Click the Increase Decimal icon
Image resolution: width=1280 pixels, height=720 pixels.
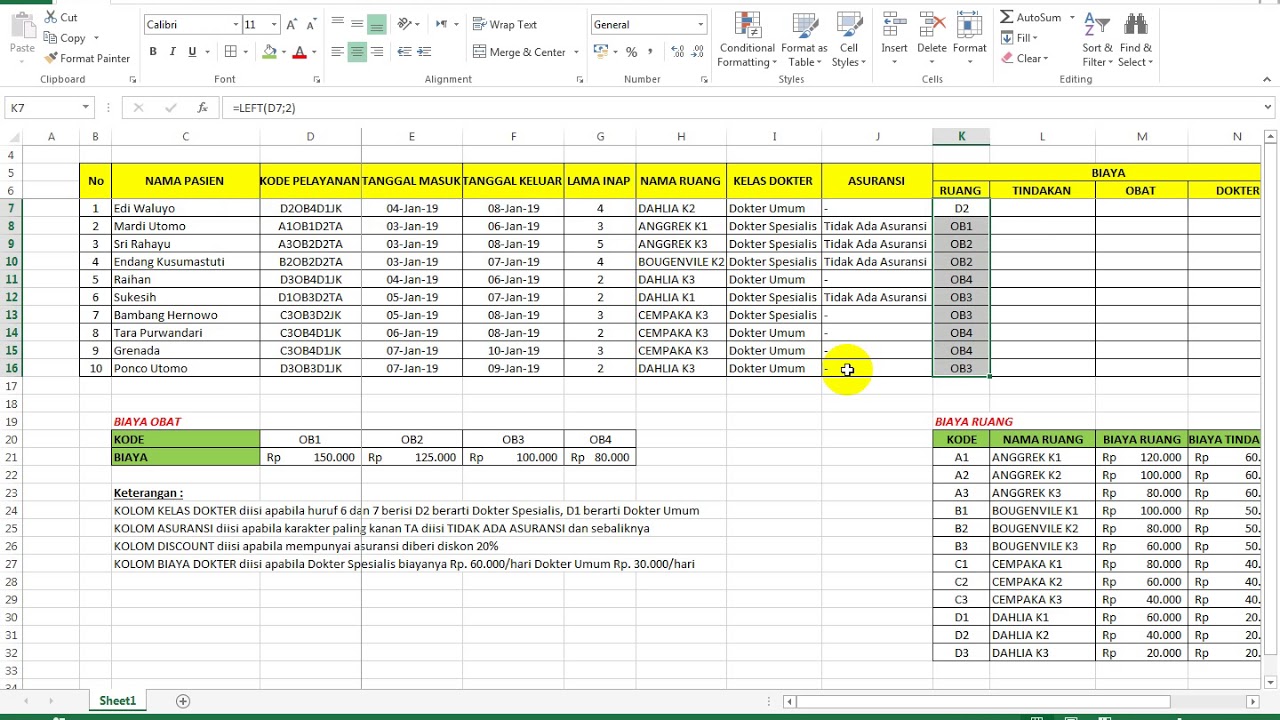pos(675,52)
